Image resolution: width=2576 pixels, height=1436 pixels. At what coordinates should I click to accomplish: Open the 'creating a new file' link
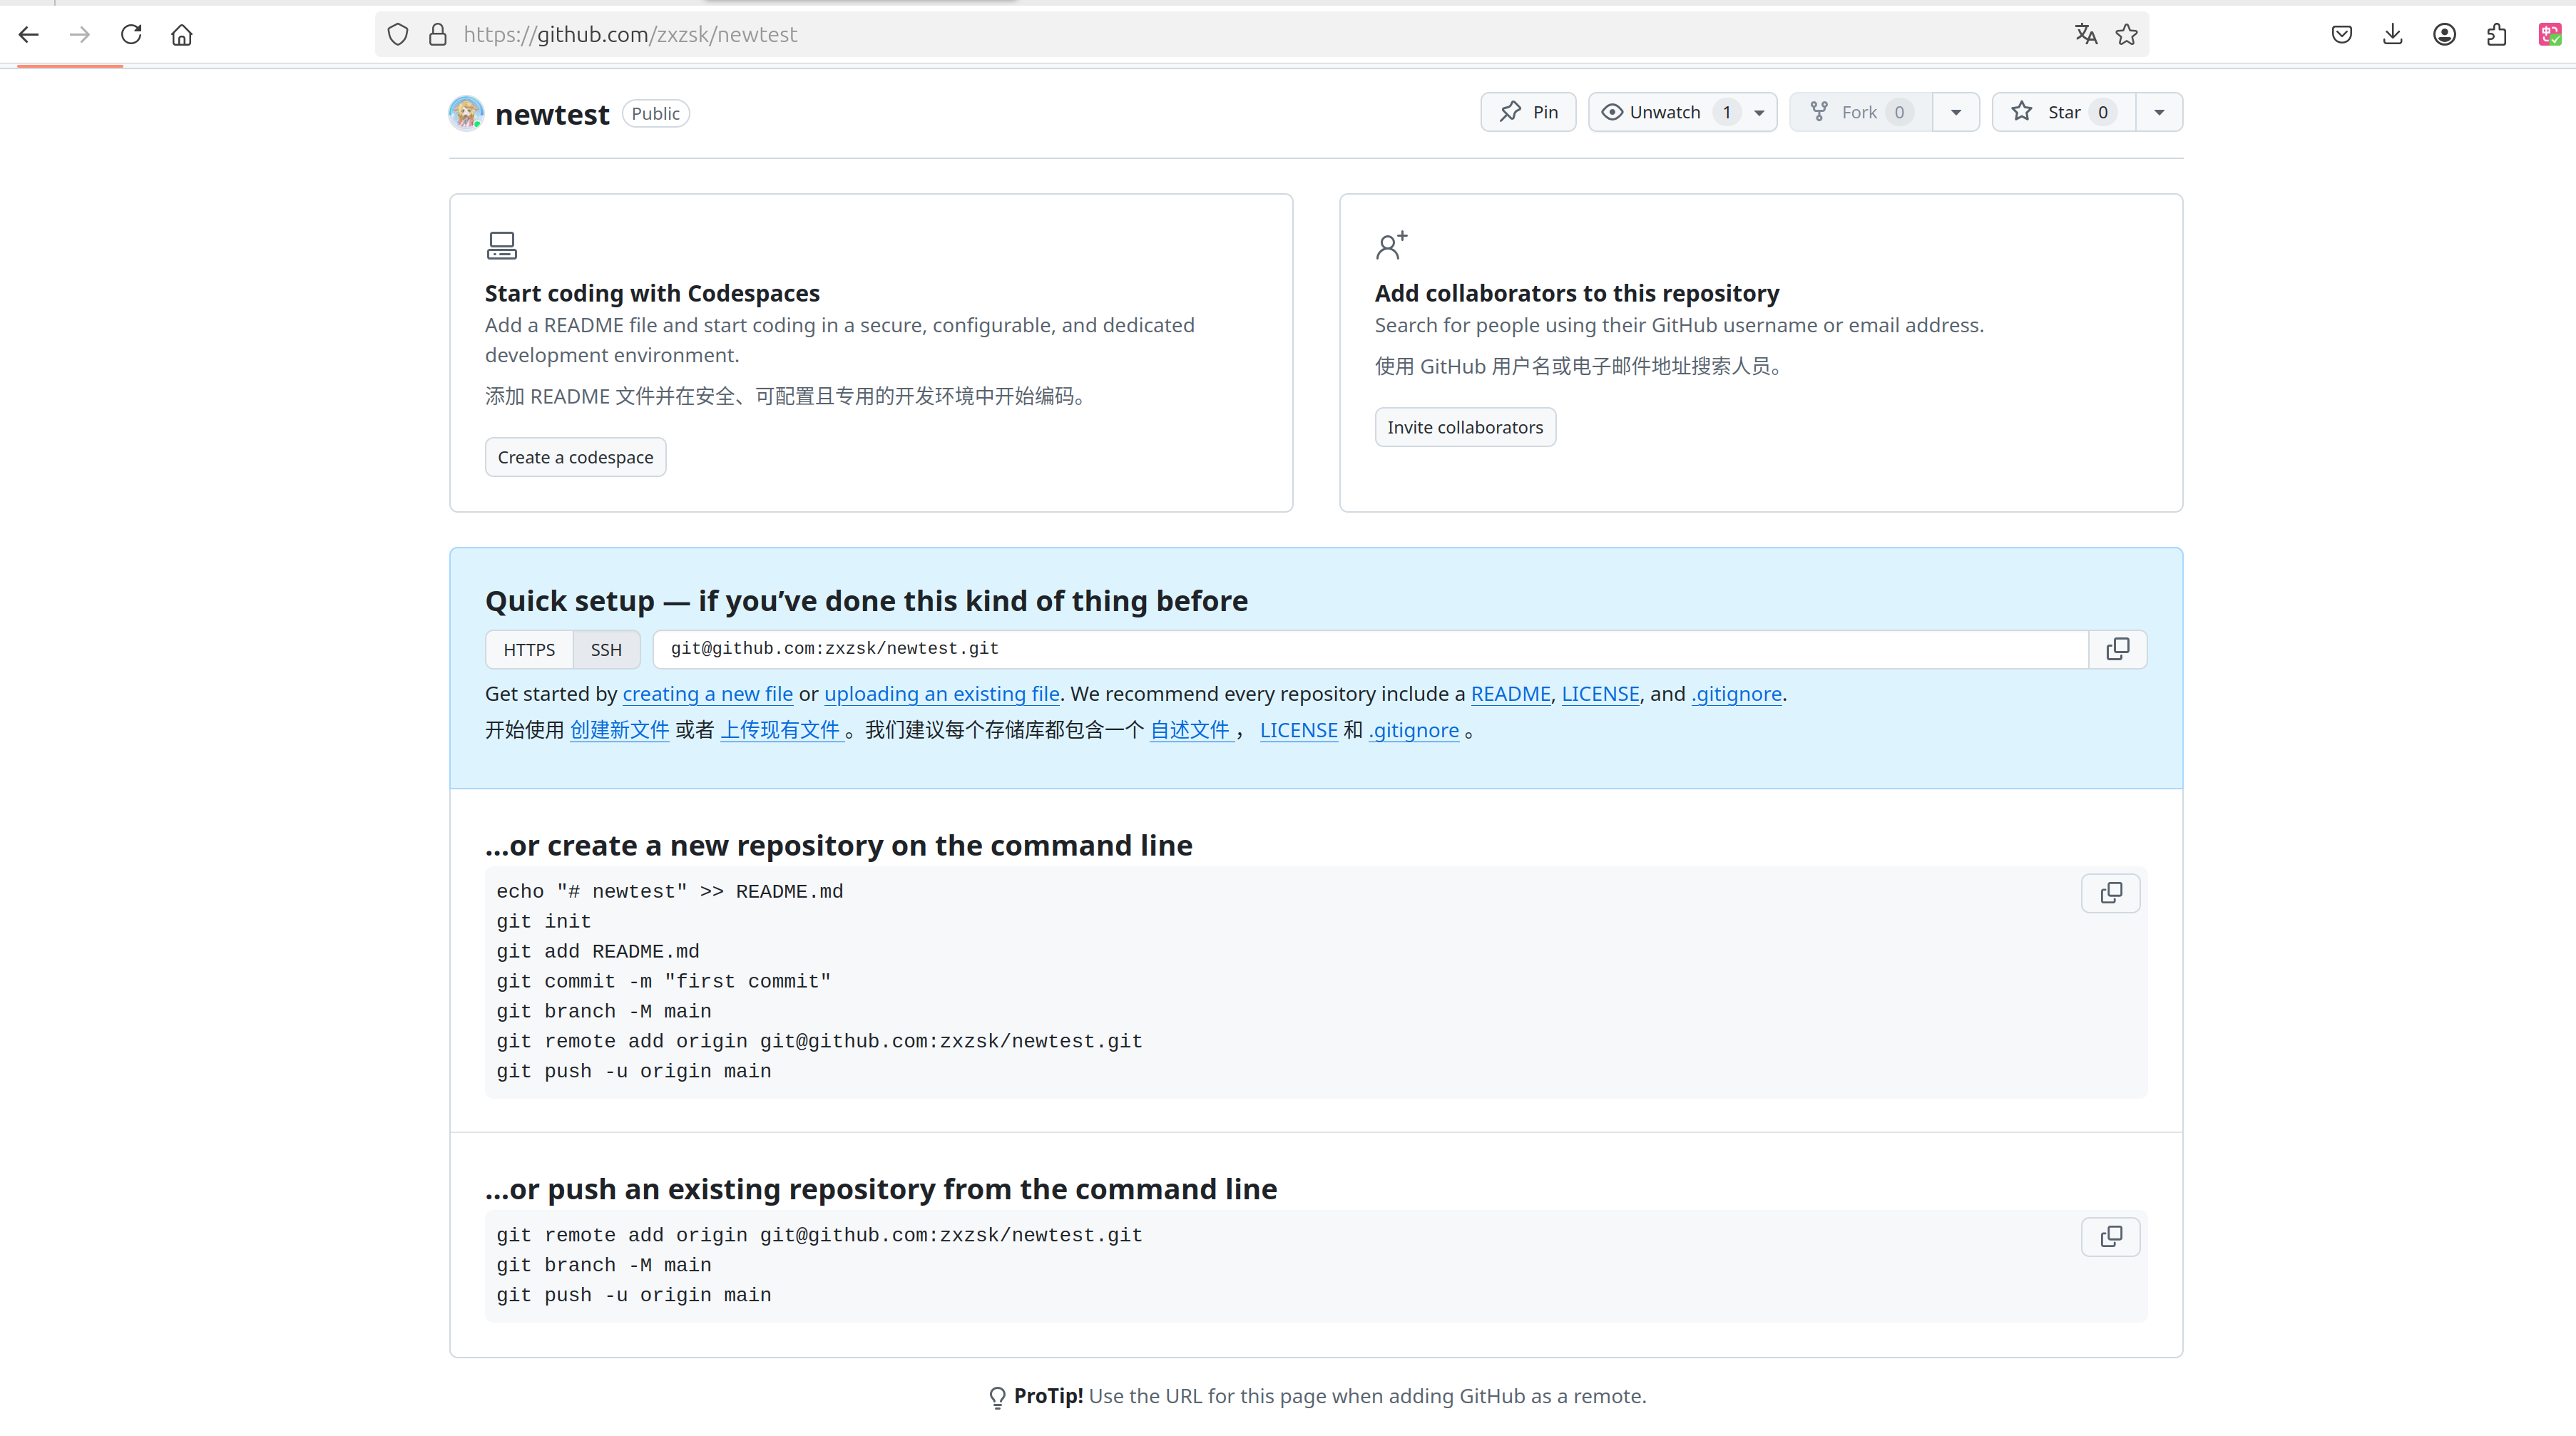707,694
